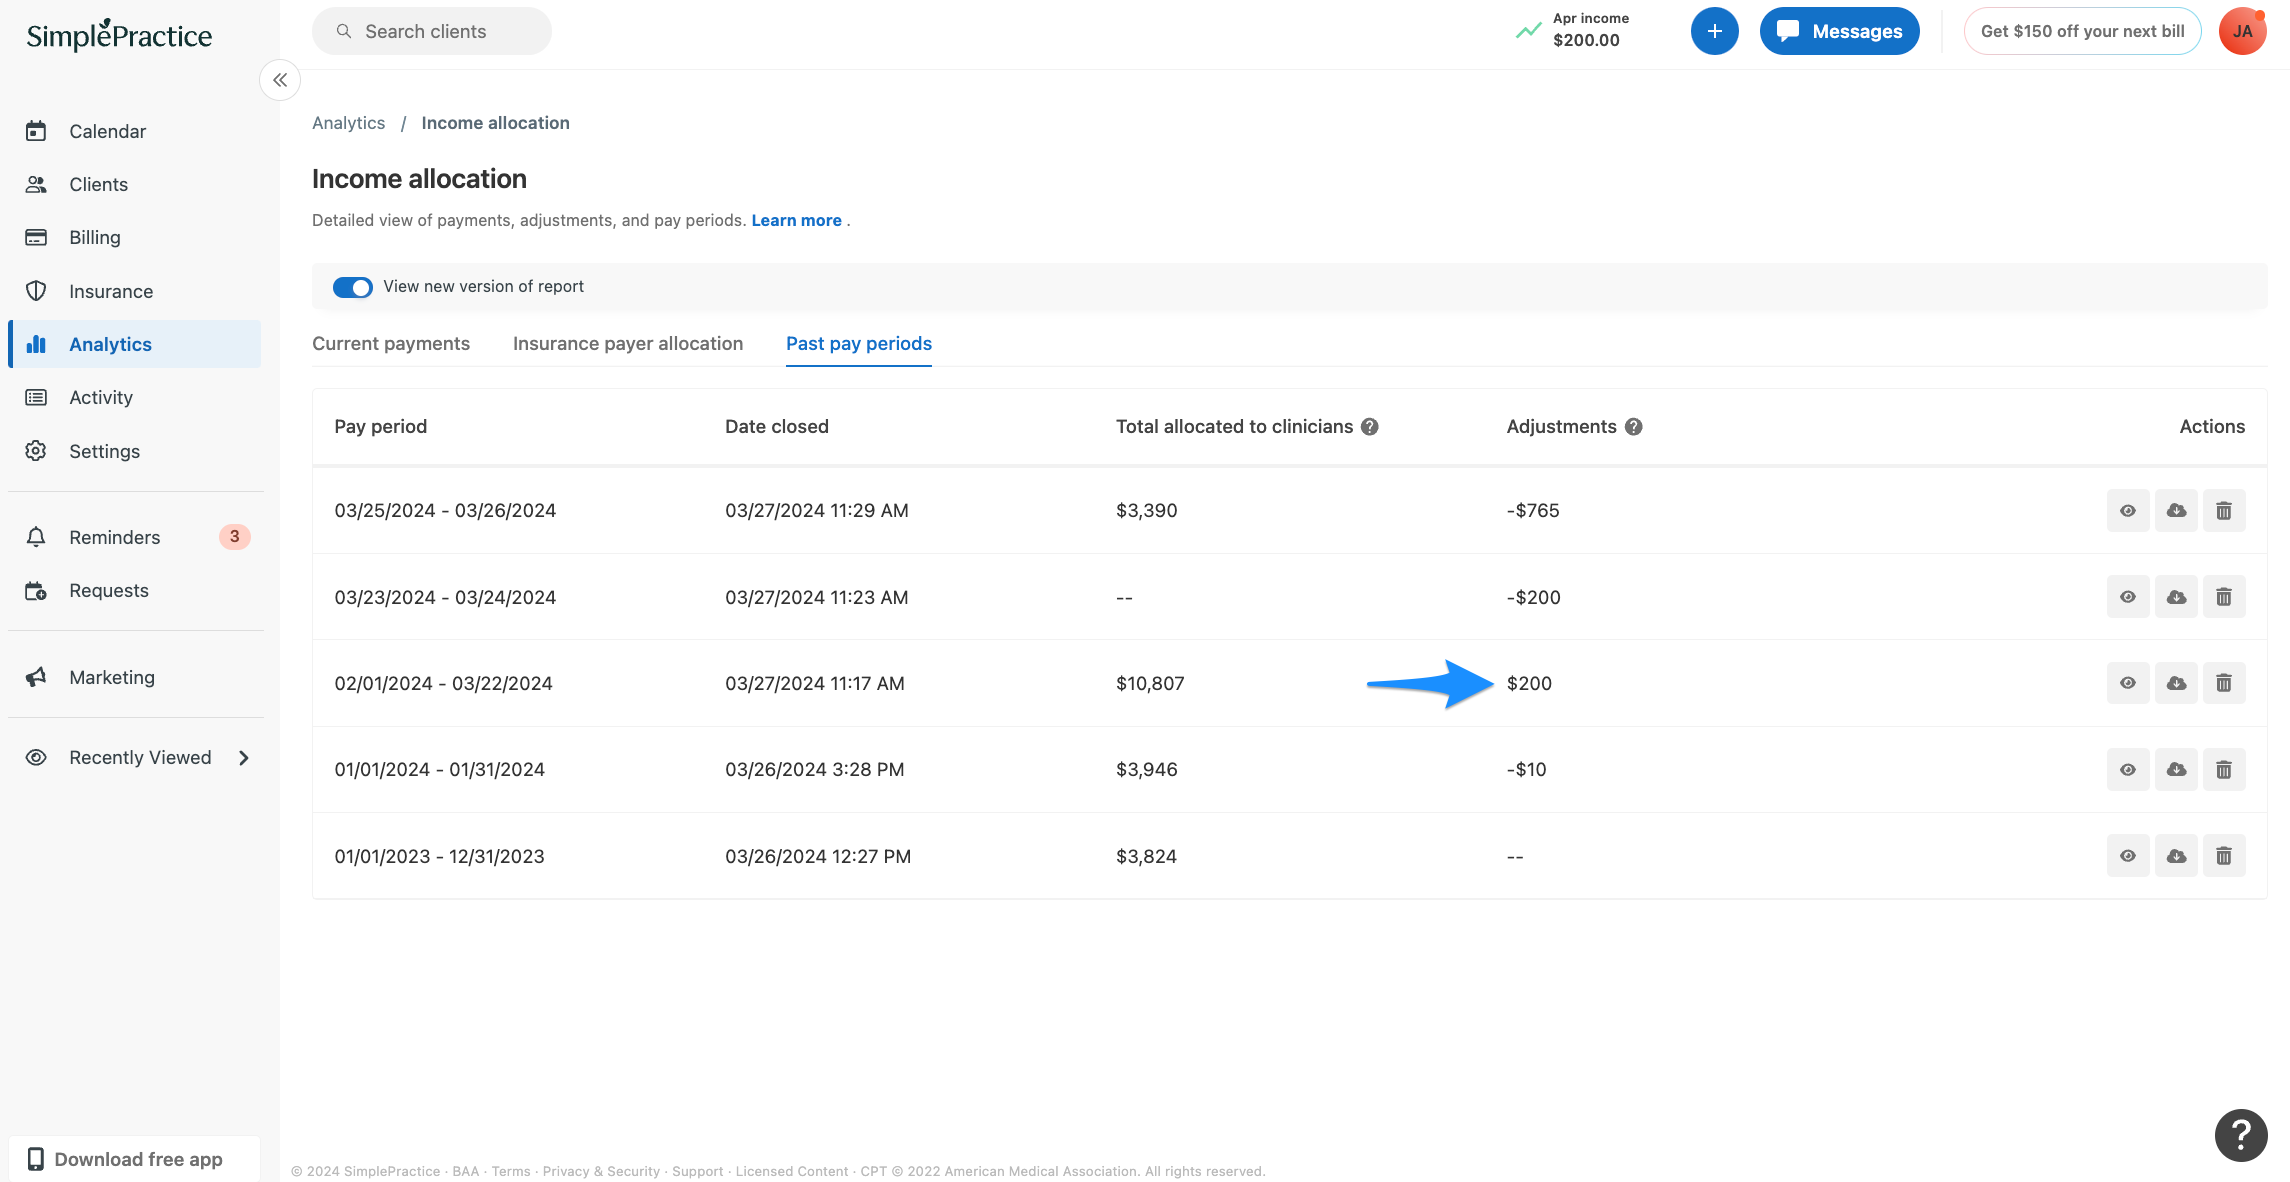Switch to Insurance payer allocation tab
Viewport: 2290px width, 1182px height.
628,343
